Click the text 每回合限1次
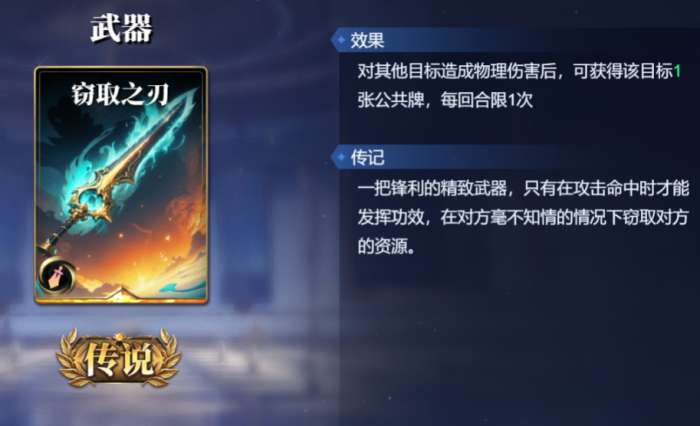The height and width of the screenshot is (426, 700). [x=487, y=100]
